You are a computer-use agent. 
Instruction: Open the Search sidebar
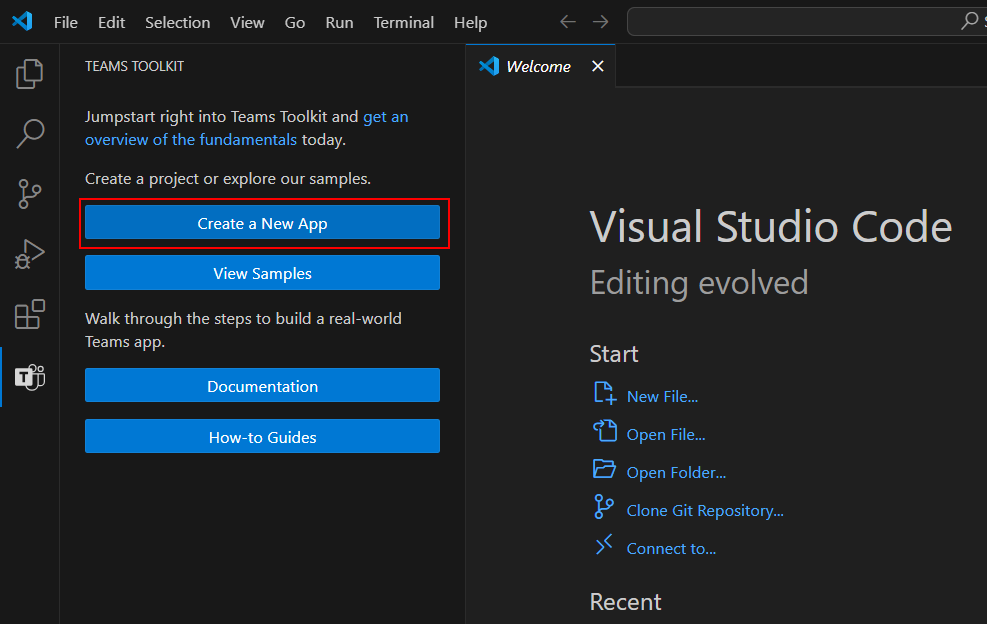29,133
